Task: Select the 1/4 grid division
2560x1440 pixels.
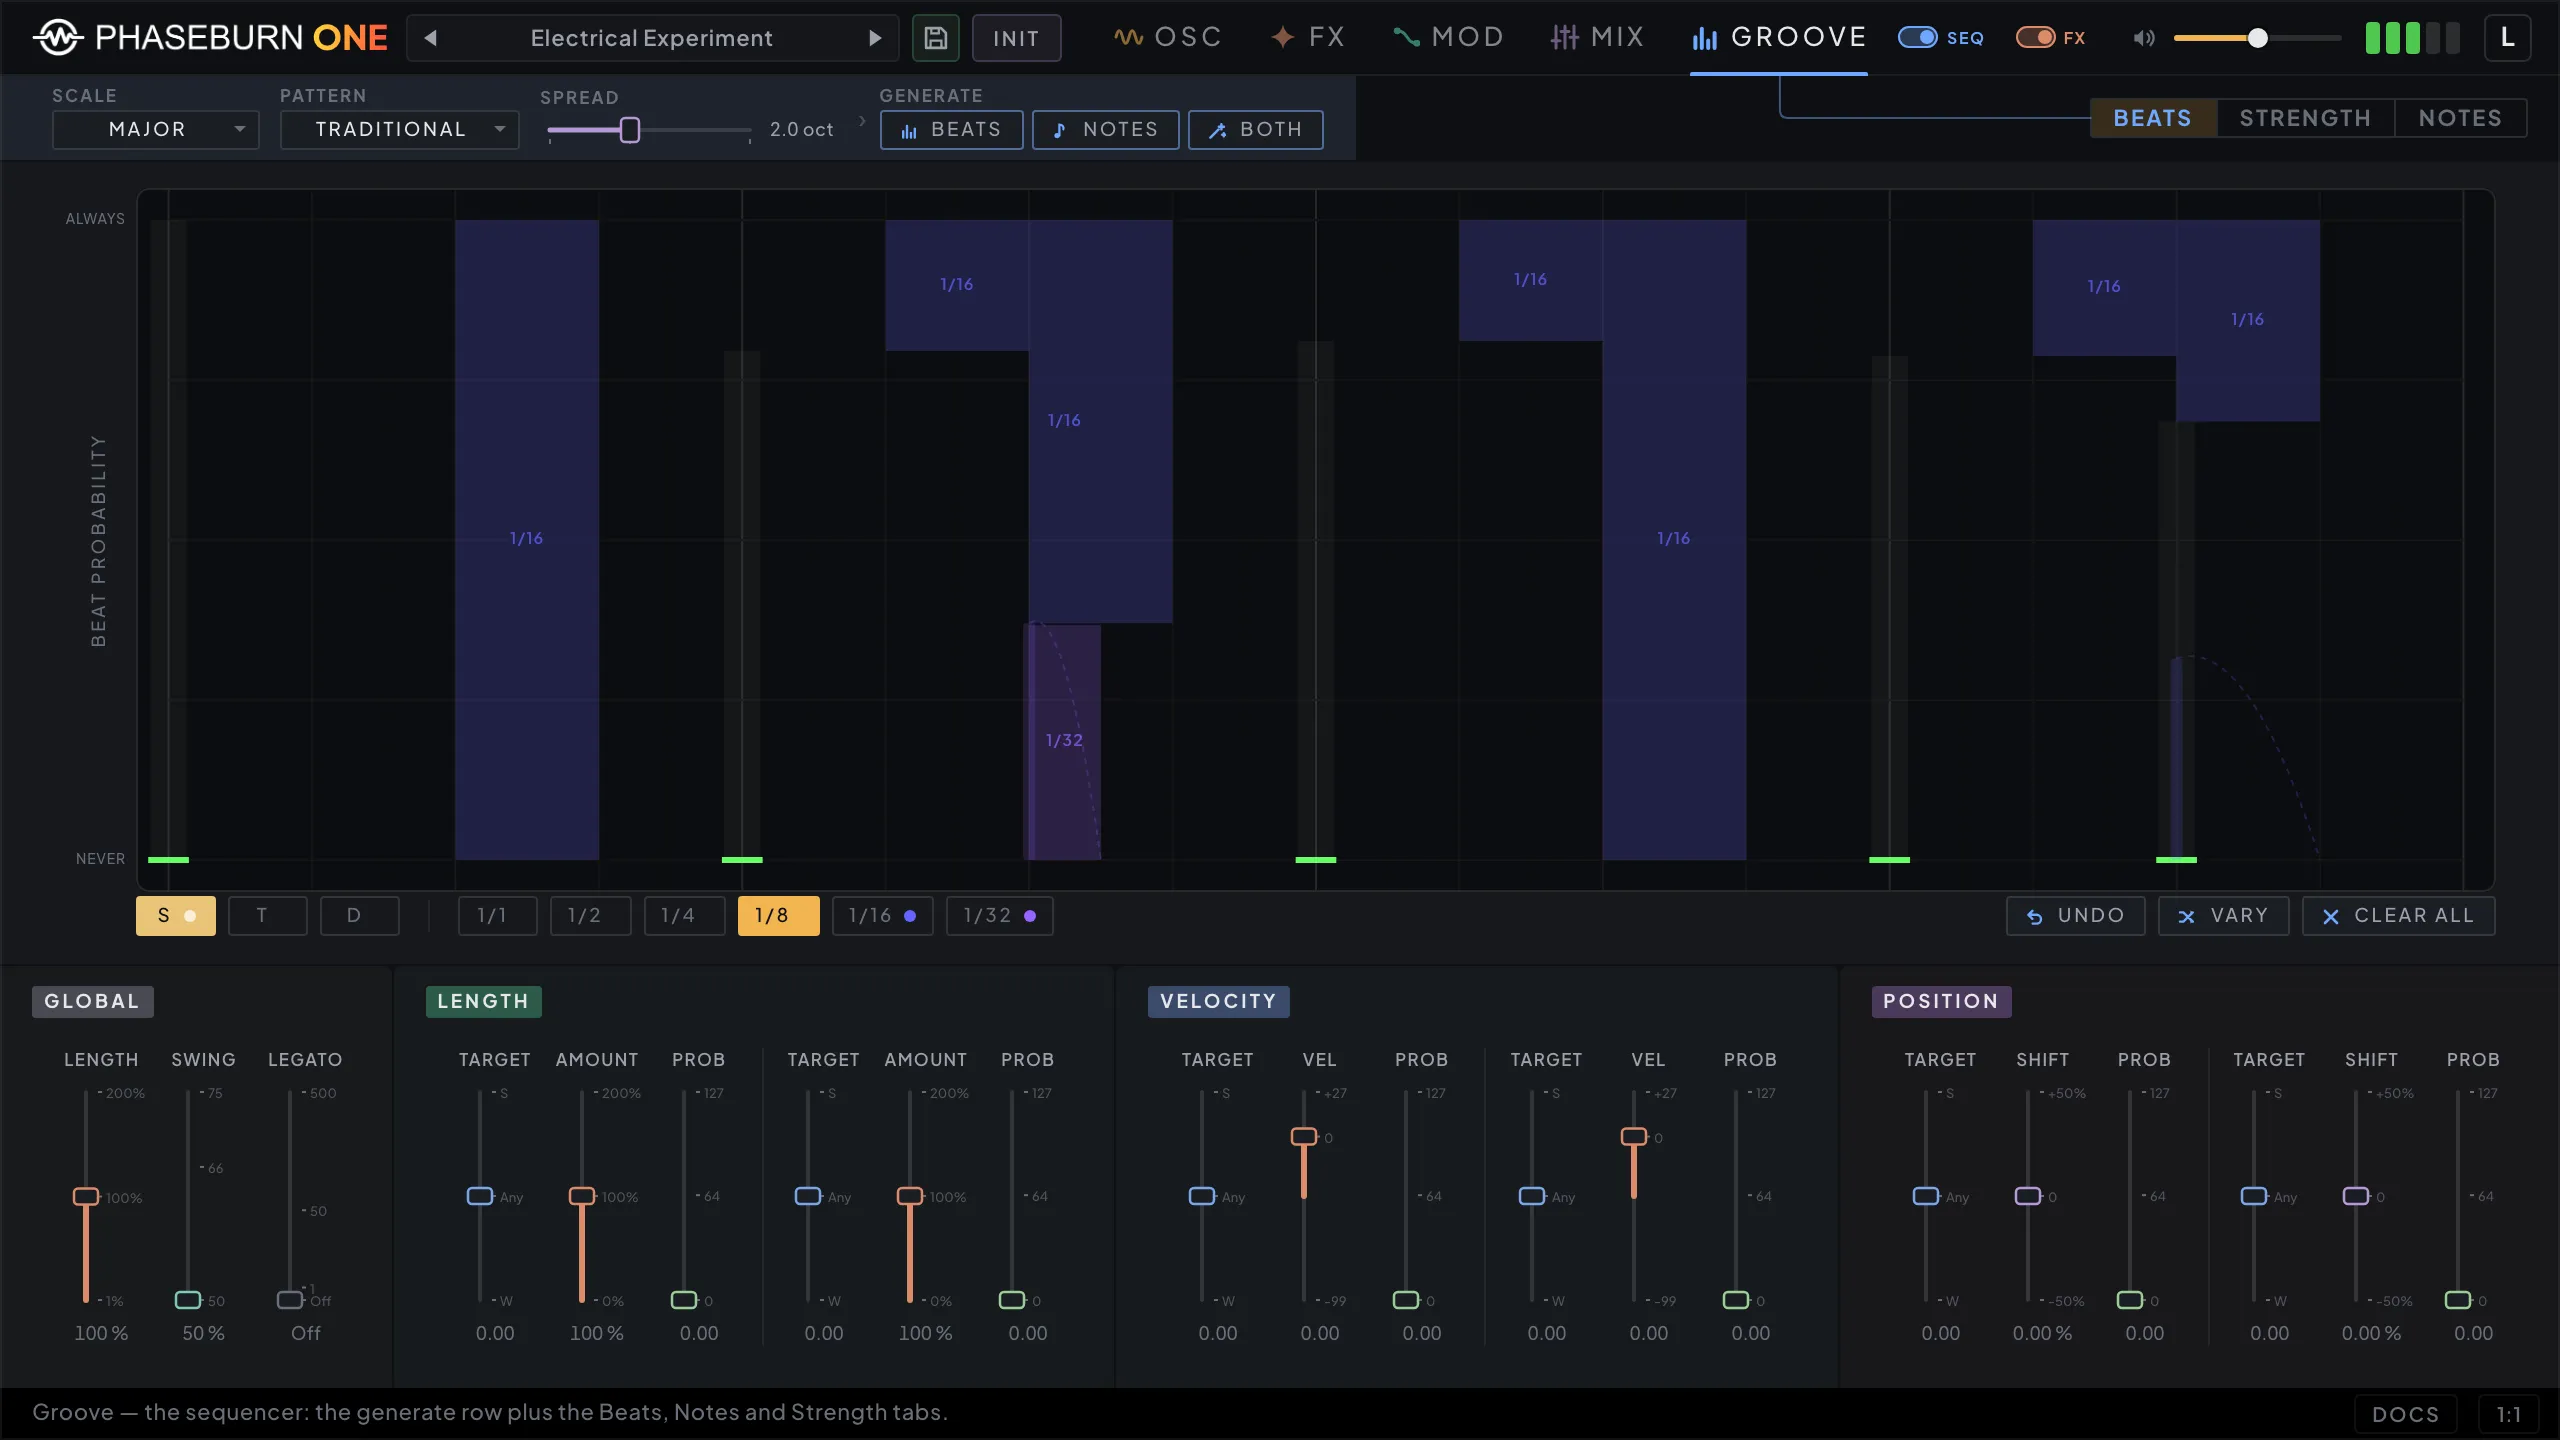Action: coord(684,916)
